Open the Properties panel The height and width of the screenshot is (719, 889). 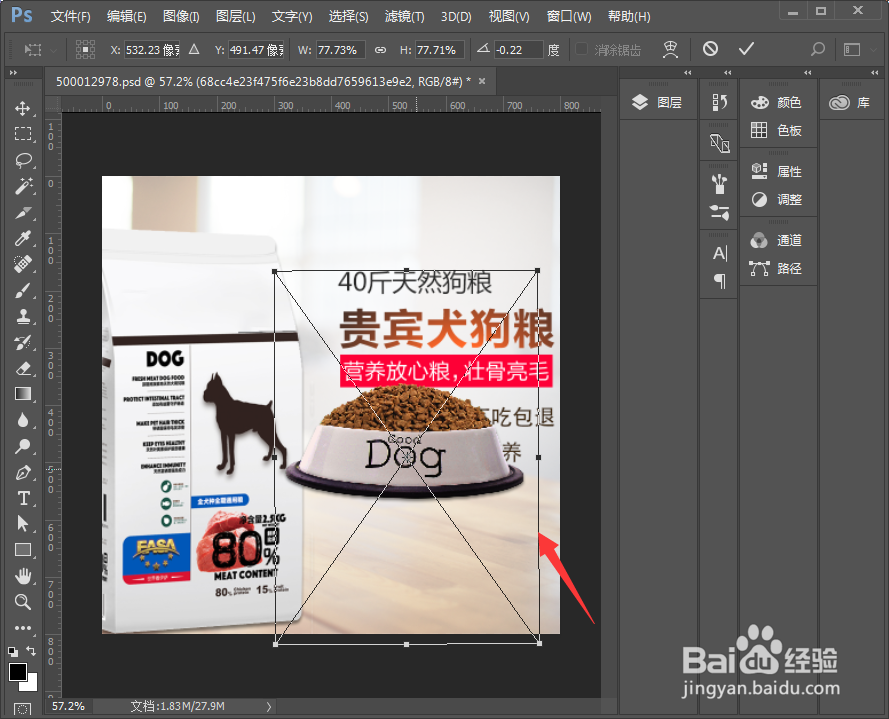click(777, 171)
